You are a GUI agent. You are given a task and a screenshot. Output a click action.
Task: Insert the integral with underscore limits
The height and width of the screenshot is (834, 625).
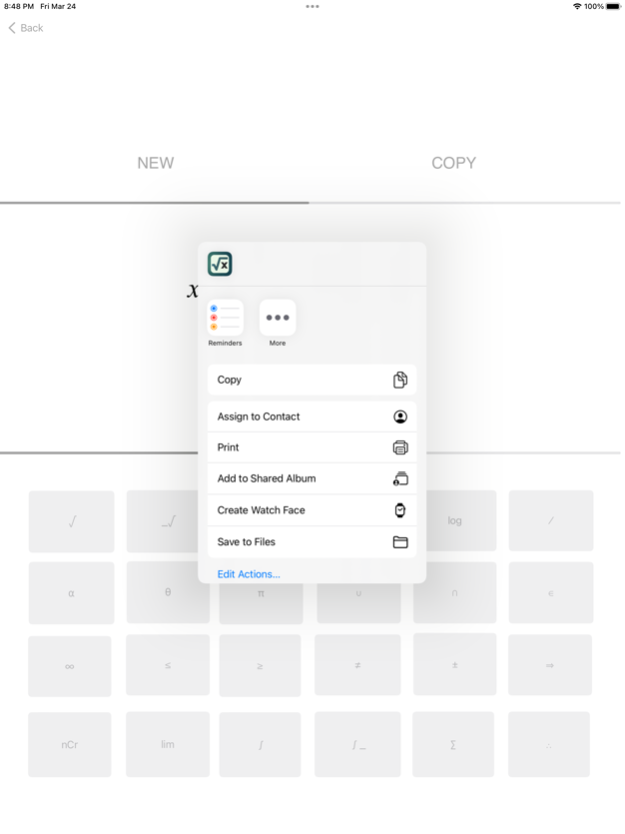click(x=357, y=744)
